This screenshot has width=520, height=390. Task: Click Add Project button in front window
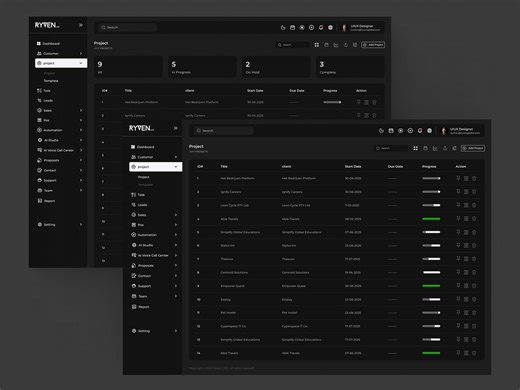473,148
